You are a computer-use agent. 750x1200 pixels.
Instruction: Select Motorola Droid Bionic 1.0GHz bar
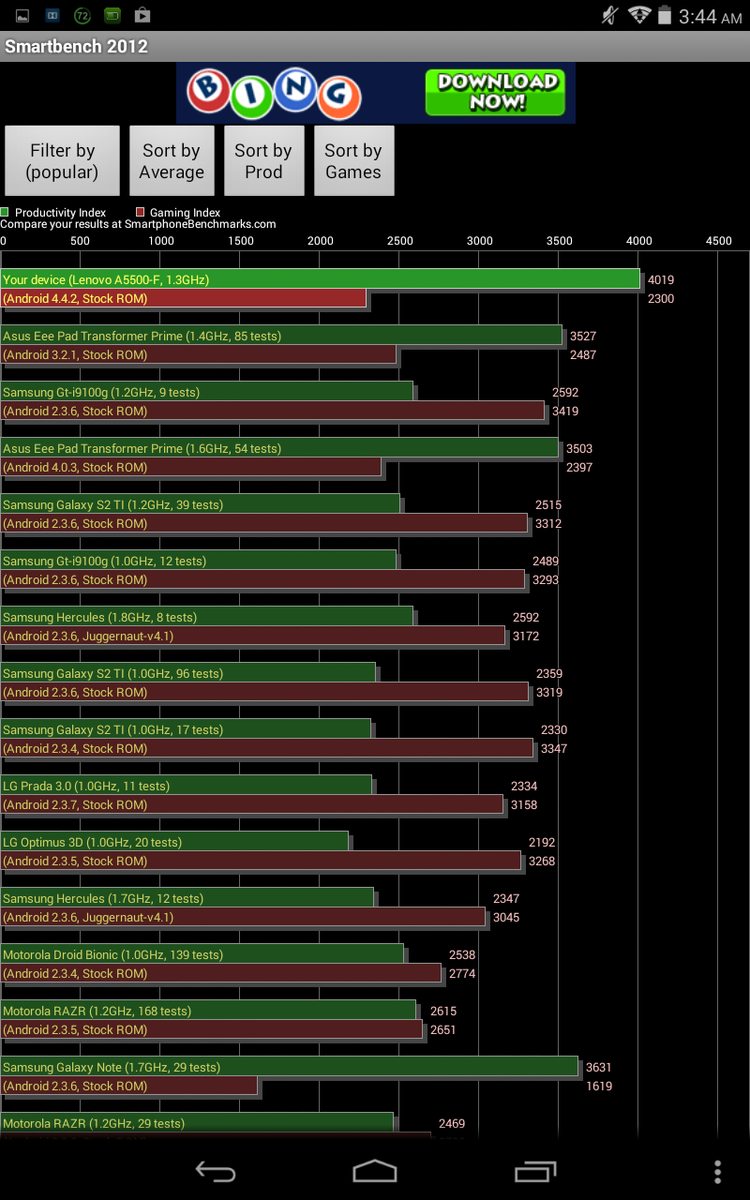click(202, 953)
